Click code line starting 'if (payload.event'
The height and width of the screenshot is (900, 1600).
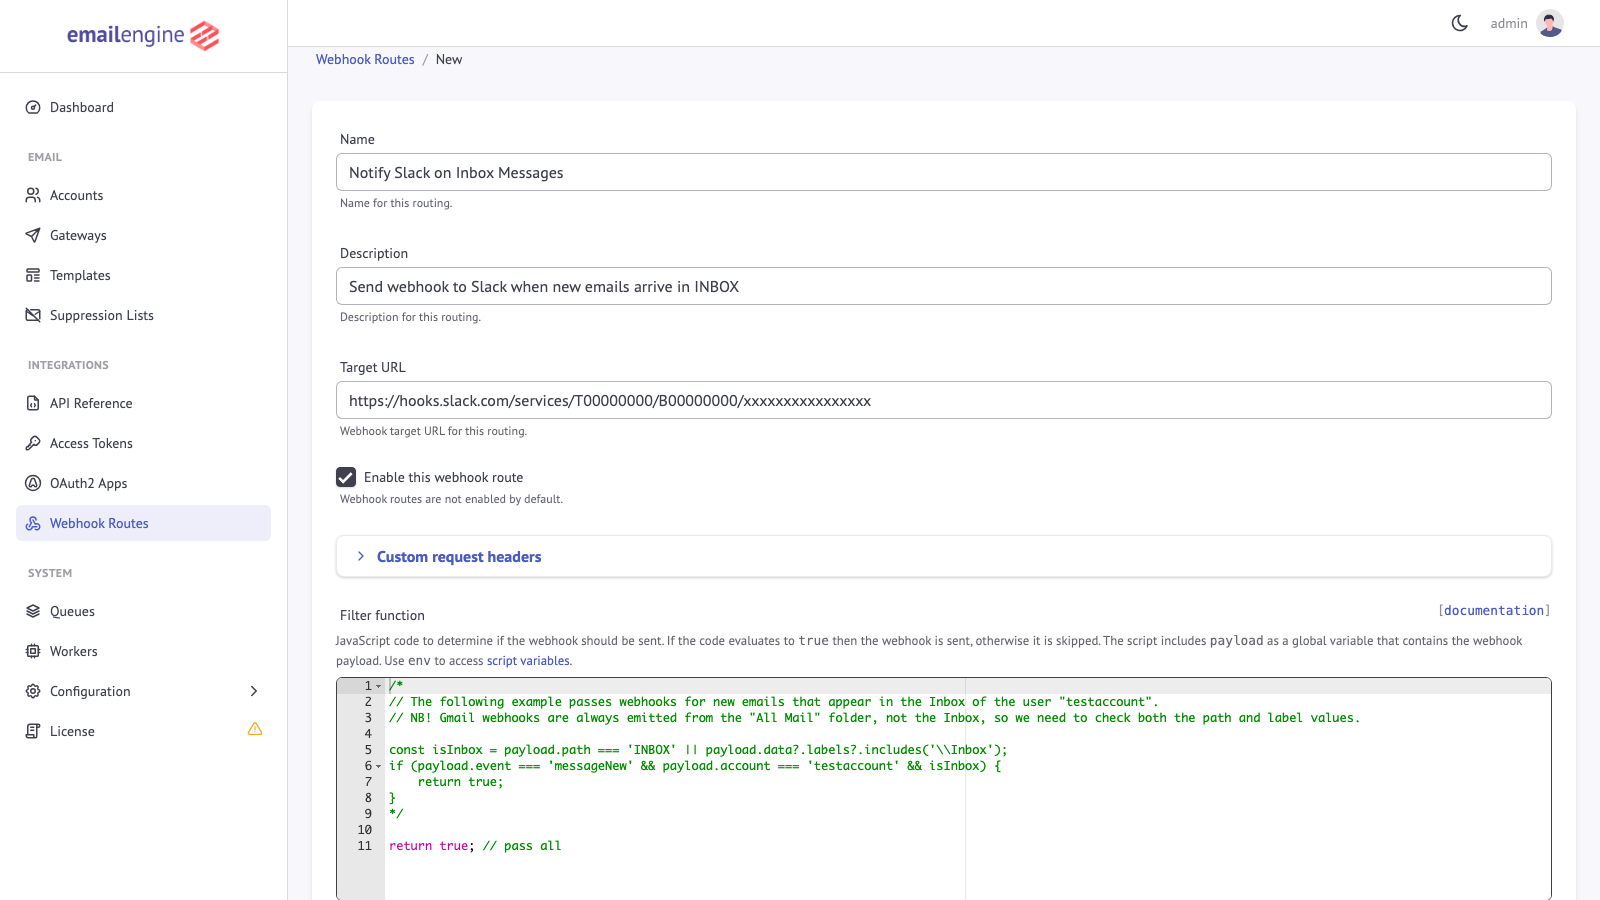pyautogui.click(x=695, y=766)
